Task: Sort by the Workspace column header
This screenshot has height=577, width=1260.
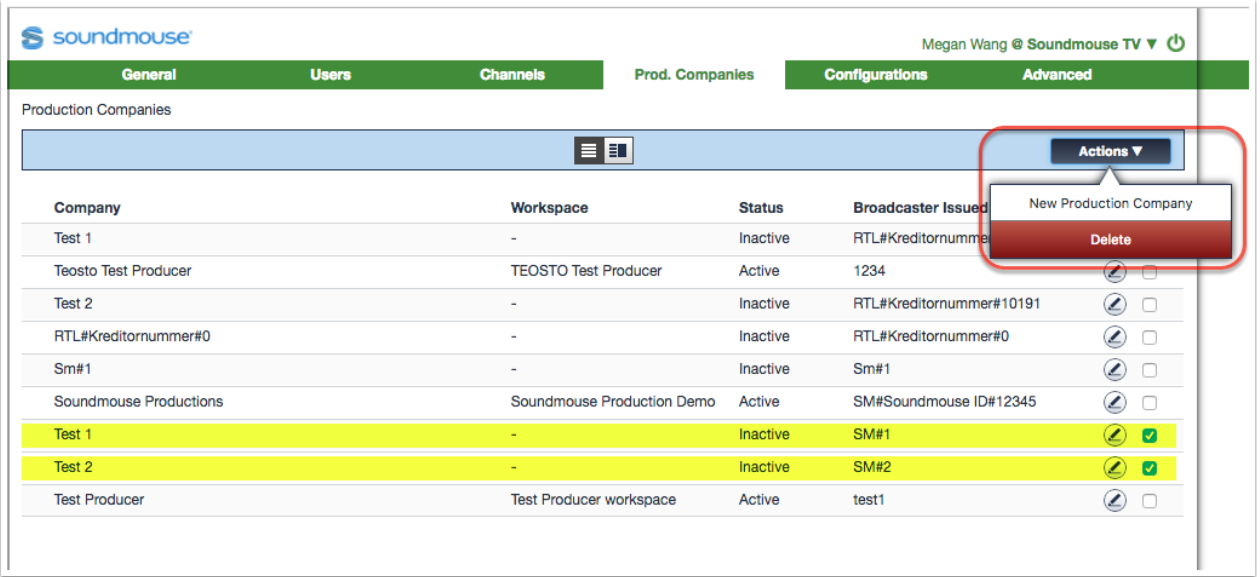Action: 549,208
